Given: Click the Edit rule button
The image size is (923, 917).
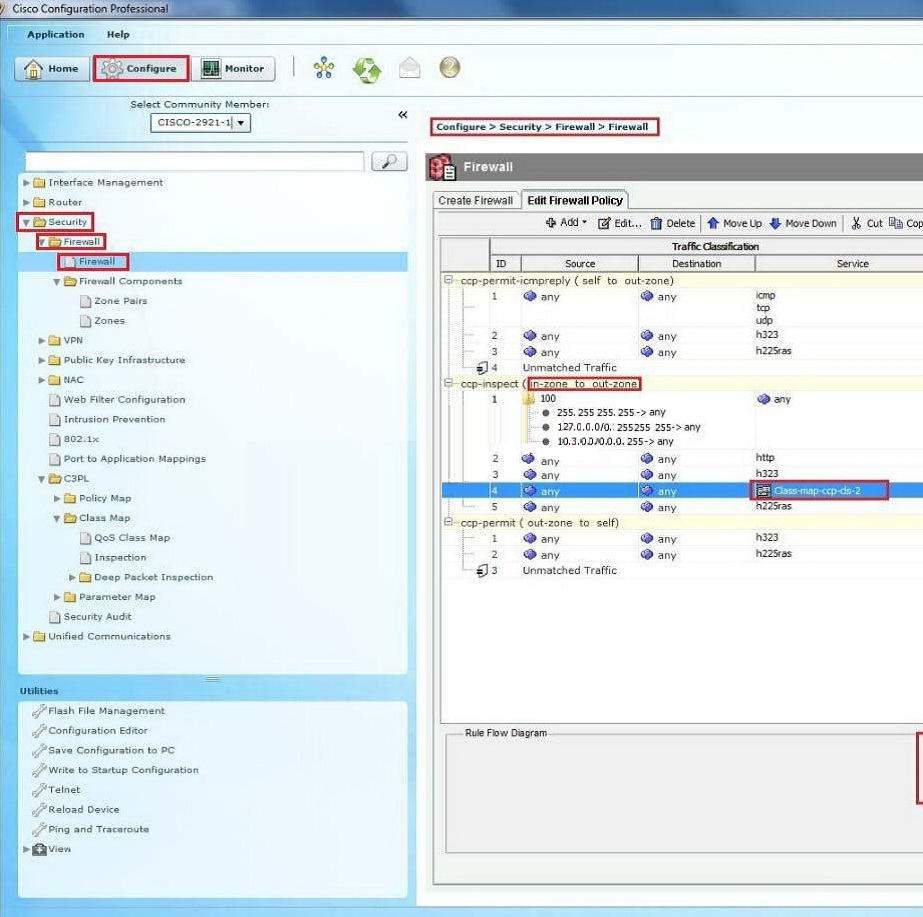Looking at the screenshot, I should pyautogui.click(x=619, y=224).
